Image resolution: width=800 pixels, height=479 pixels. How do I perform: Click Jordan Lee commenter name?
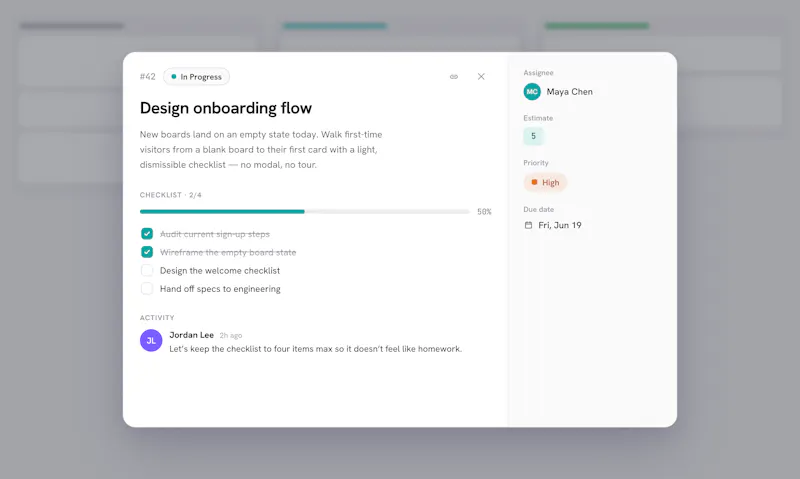[191, 335]
